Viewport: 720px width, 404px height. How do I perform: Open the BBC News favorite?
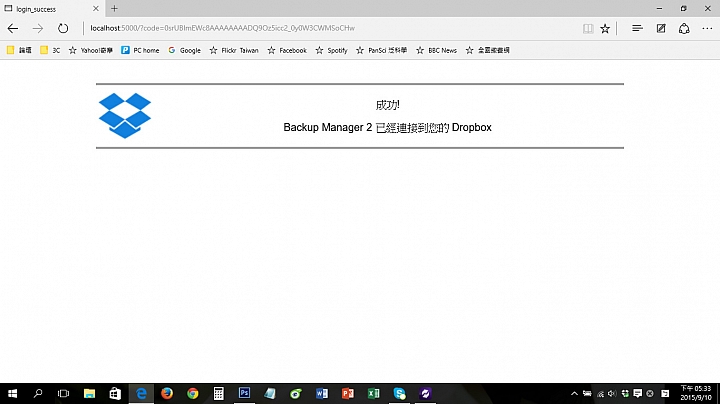(x=436, y=50)
